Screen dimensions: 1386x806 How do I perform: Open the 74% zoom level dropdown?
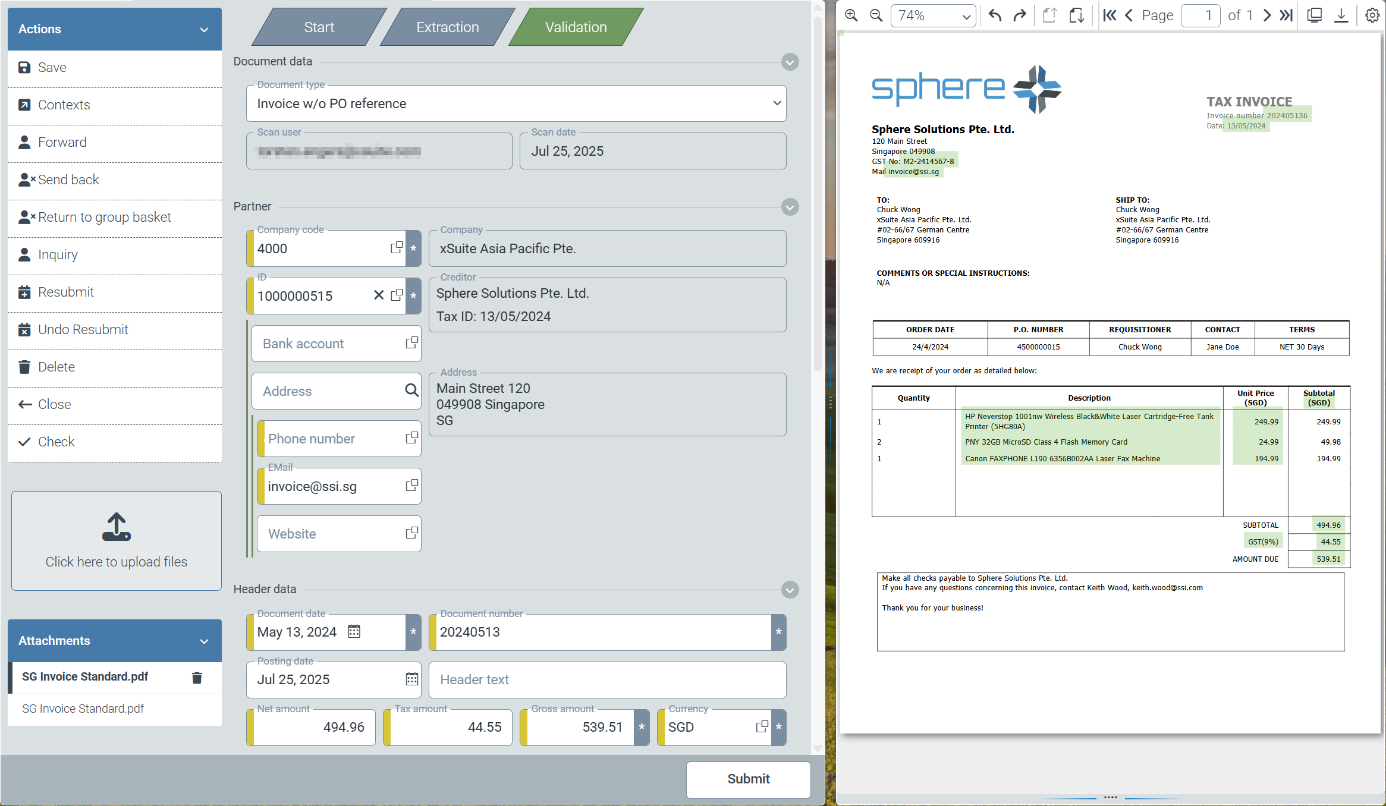(x=933, y=15)
